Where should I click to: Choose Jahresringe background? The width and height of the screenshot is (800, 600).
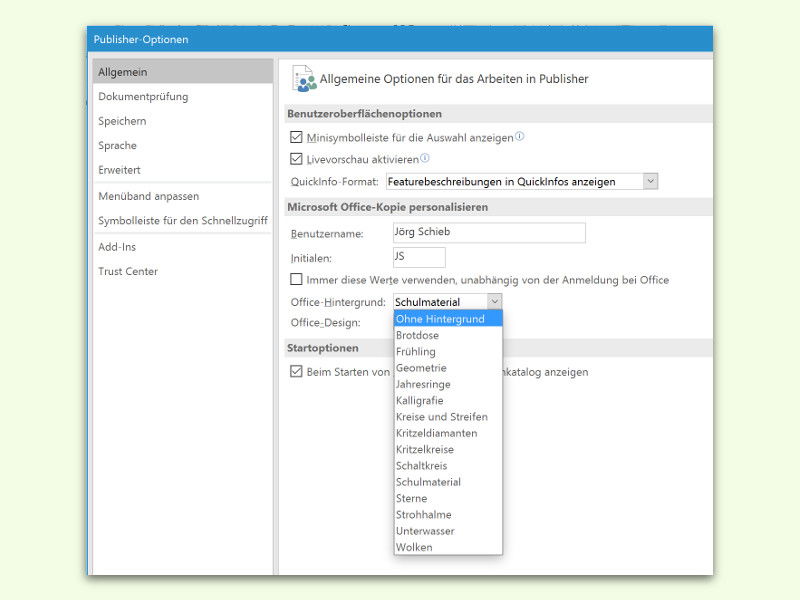(x=448, y=384)
